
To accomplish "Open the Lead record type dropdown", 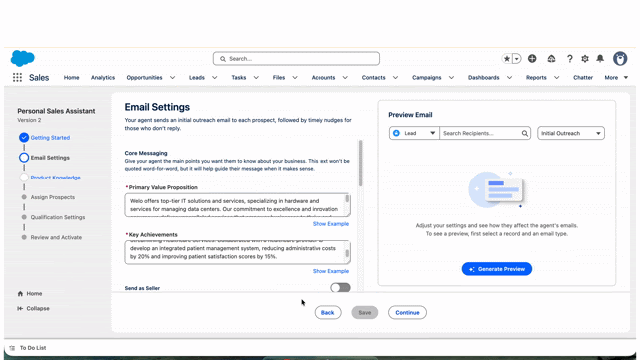I will tap(414, 133).
